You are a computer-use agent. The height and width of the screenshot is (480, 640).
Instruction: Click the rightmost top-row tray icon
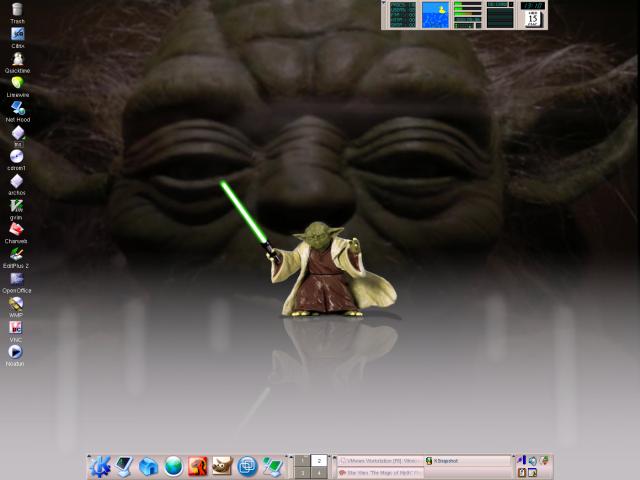(x=544, y=461)
